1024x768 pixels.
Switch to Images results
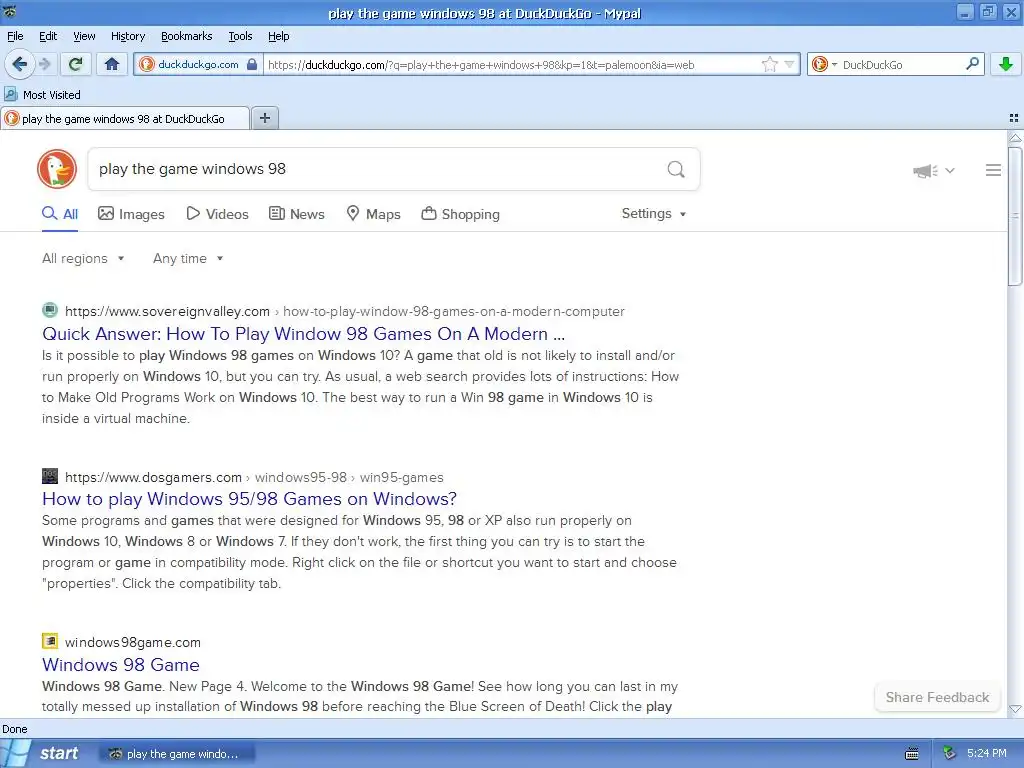131,214
